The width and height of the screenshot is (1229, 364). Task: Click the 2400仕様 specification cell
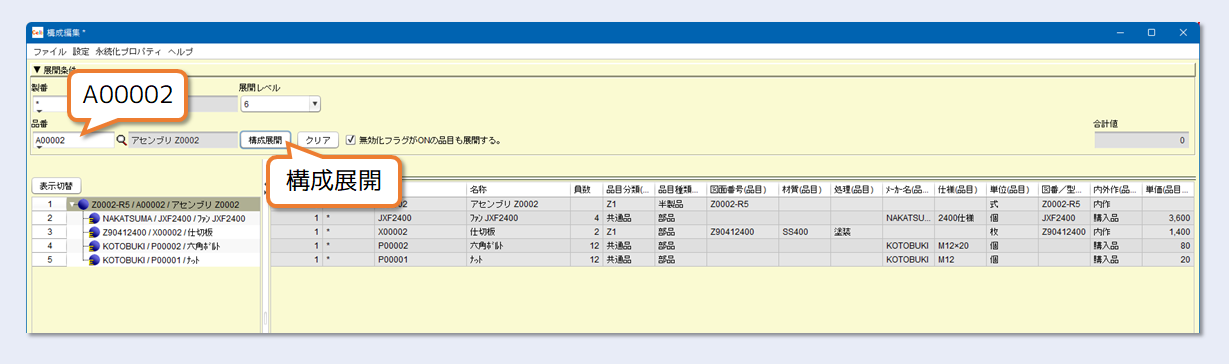(960, 217)
